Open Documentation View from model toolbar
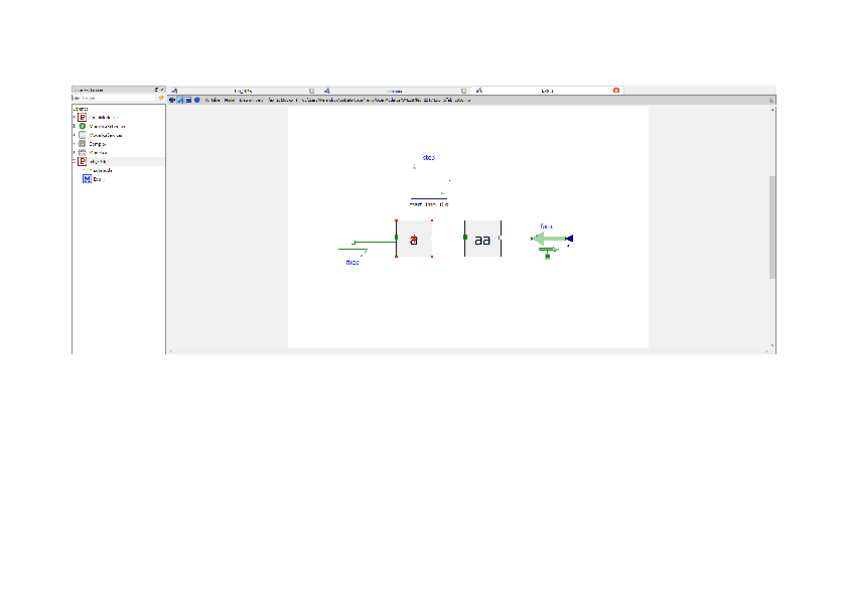This screenshot has height=599, width=848. click(x=197, y=100)
